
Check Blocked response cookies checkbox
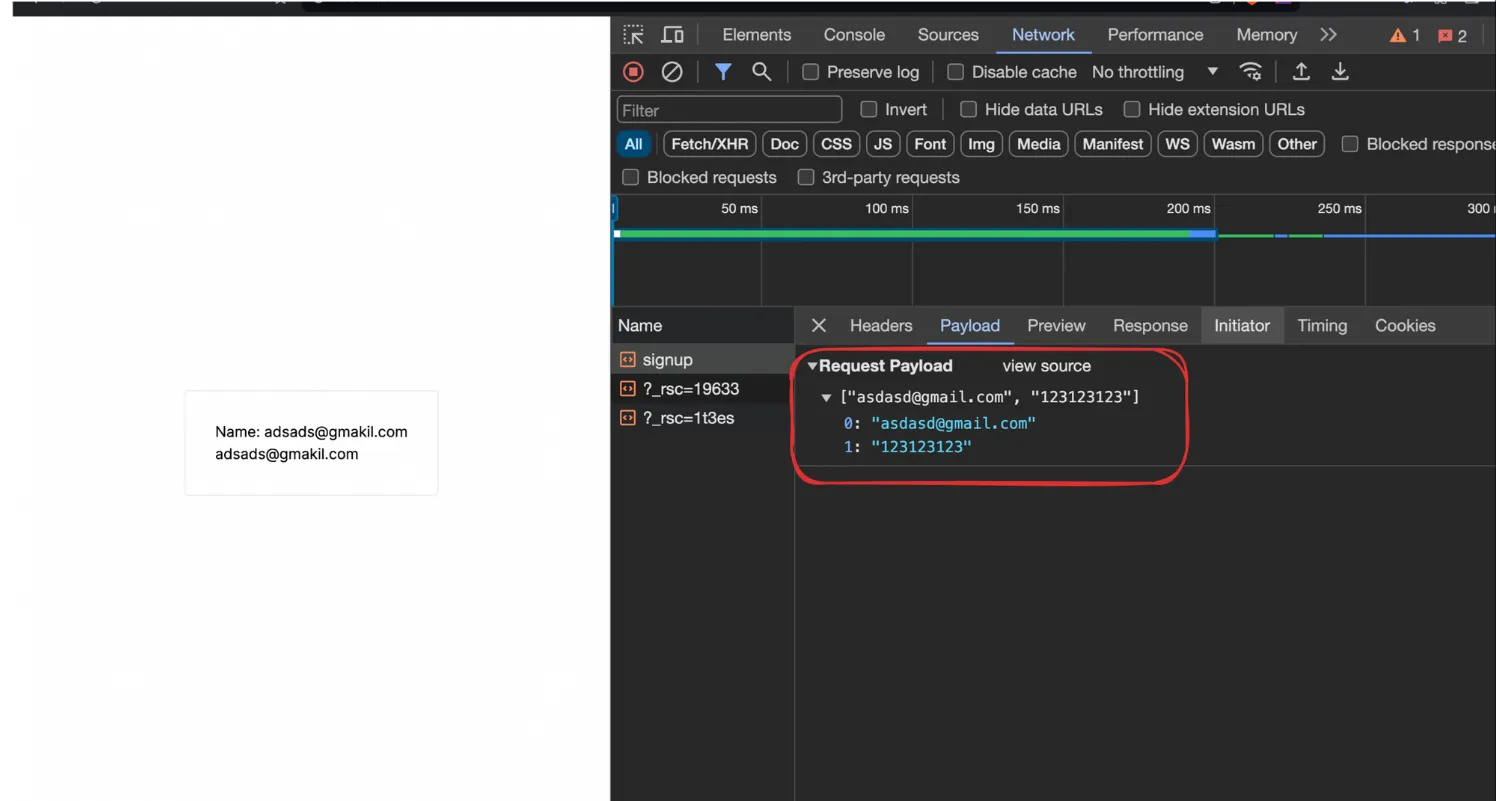click(x=1350, y=144)
